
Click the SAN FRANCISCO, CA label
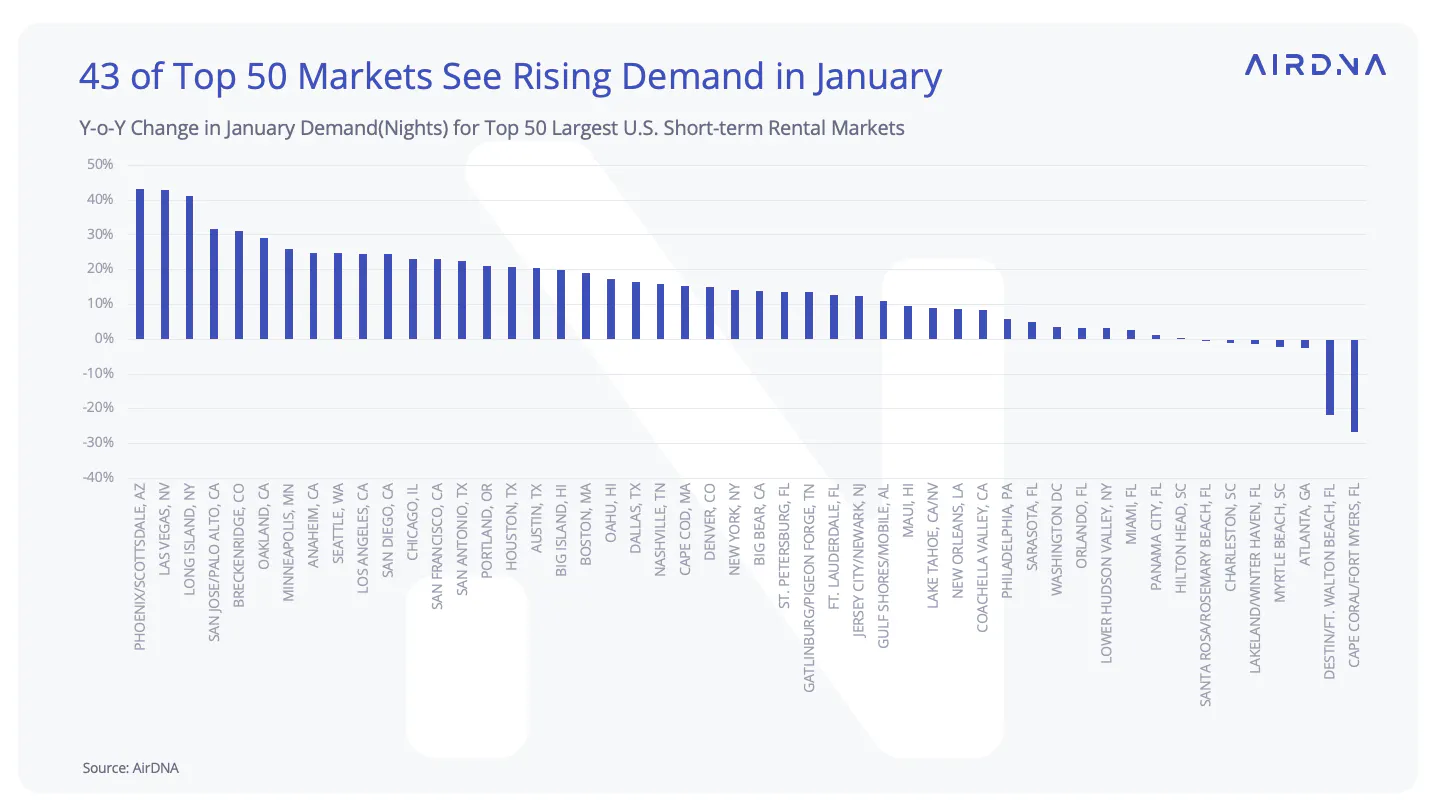pos(437,545)
